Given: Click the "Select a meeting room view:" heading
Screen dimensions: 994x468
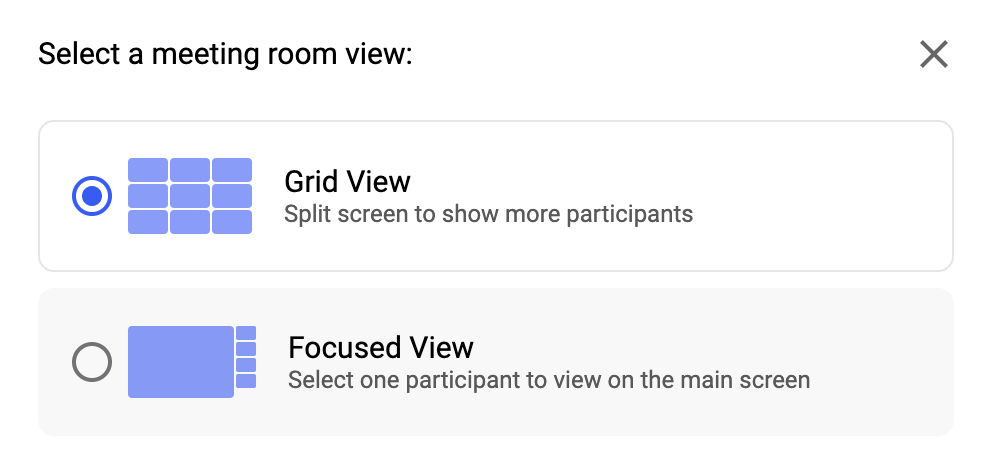Looking at the screenshot, I should (225, 54).
